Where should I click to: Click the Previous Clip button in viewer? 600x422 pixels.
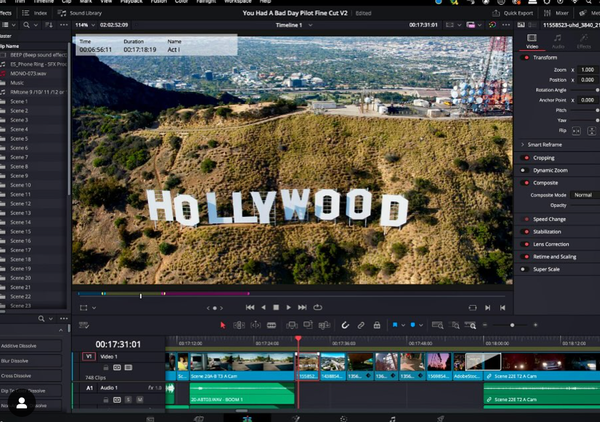502,308
